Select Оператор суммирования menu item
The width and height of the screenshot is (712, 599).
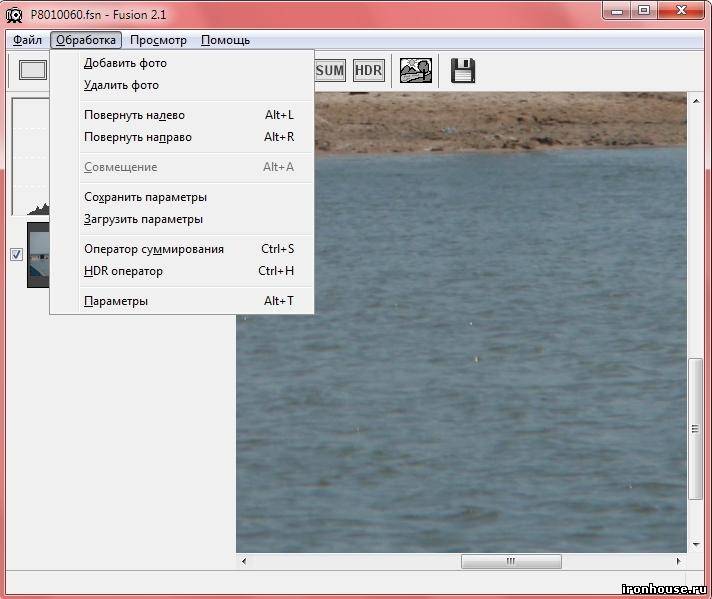[x=154, y=249]
